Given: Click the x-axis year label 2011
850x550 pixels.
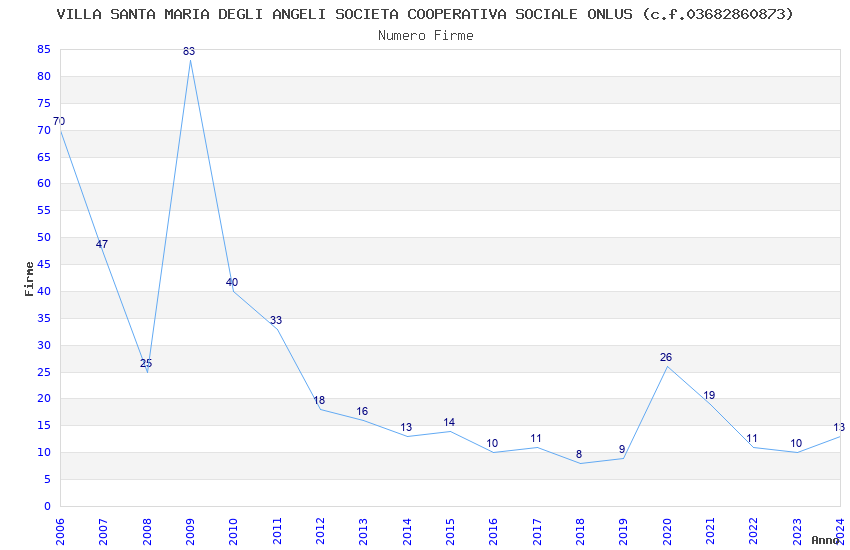Looking at the screenshot, I should tap(276, 531).
